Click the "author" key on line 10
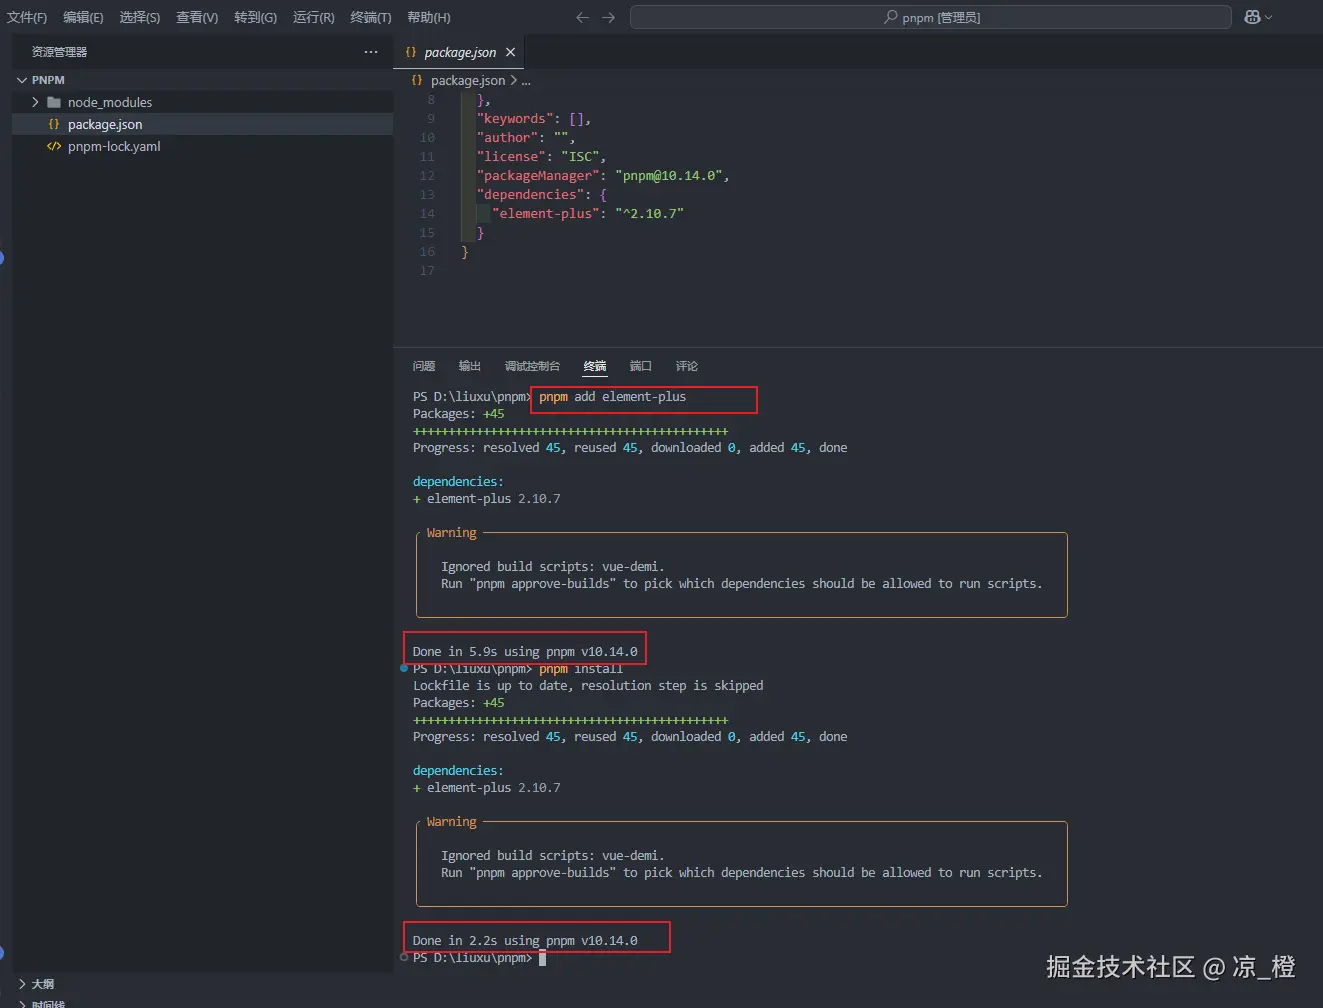This screenshot has height=1008, width=1323. point(508,137)
